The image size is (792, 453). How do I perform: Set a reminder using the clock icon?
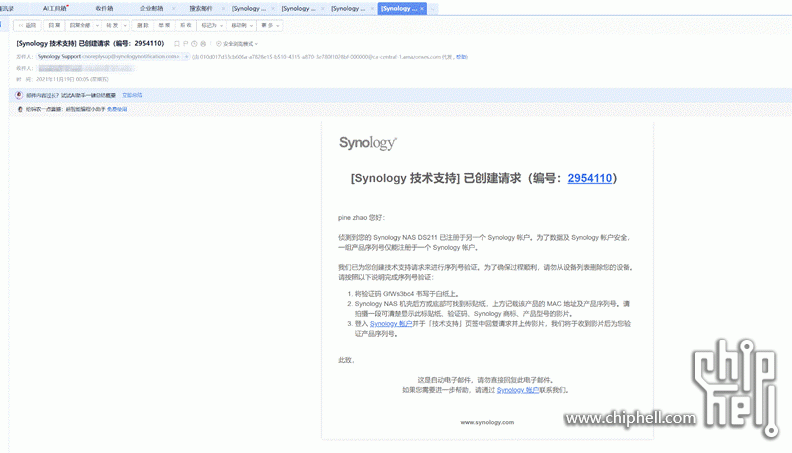click(194, 44)
